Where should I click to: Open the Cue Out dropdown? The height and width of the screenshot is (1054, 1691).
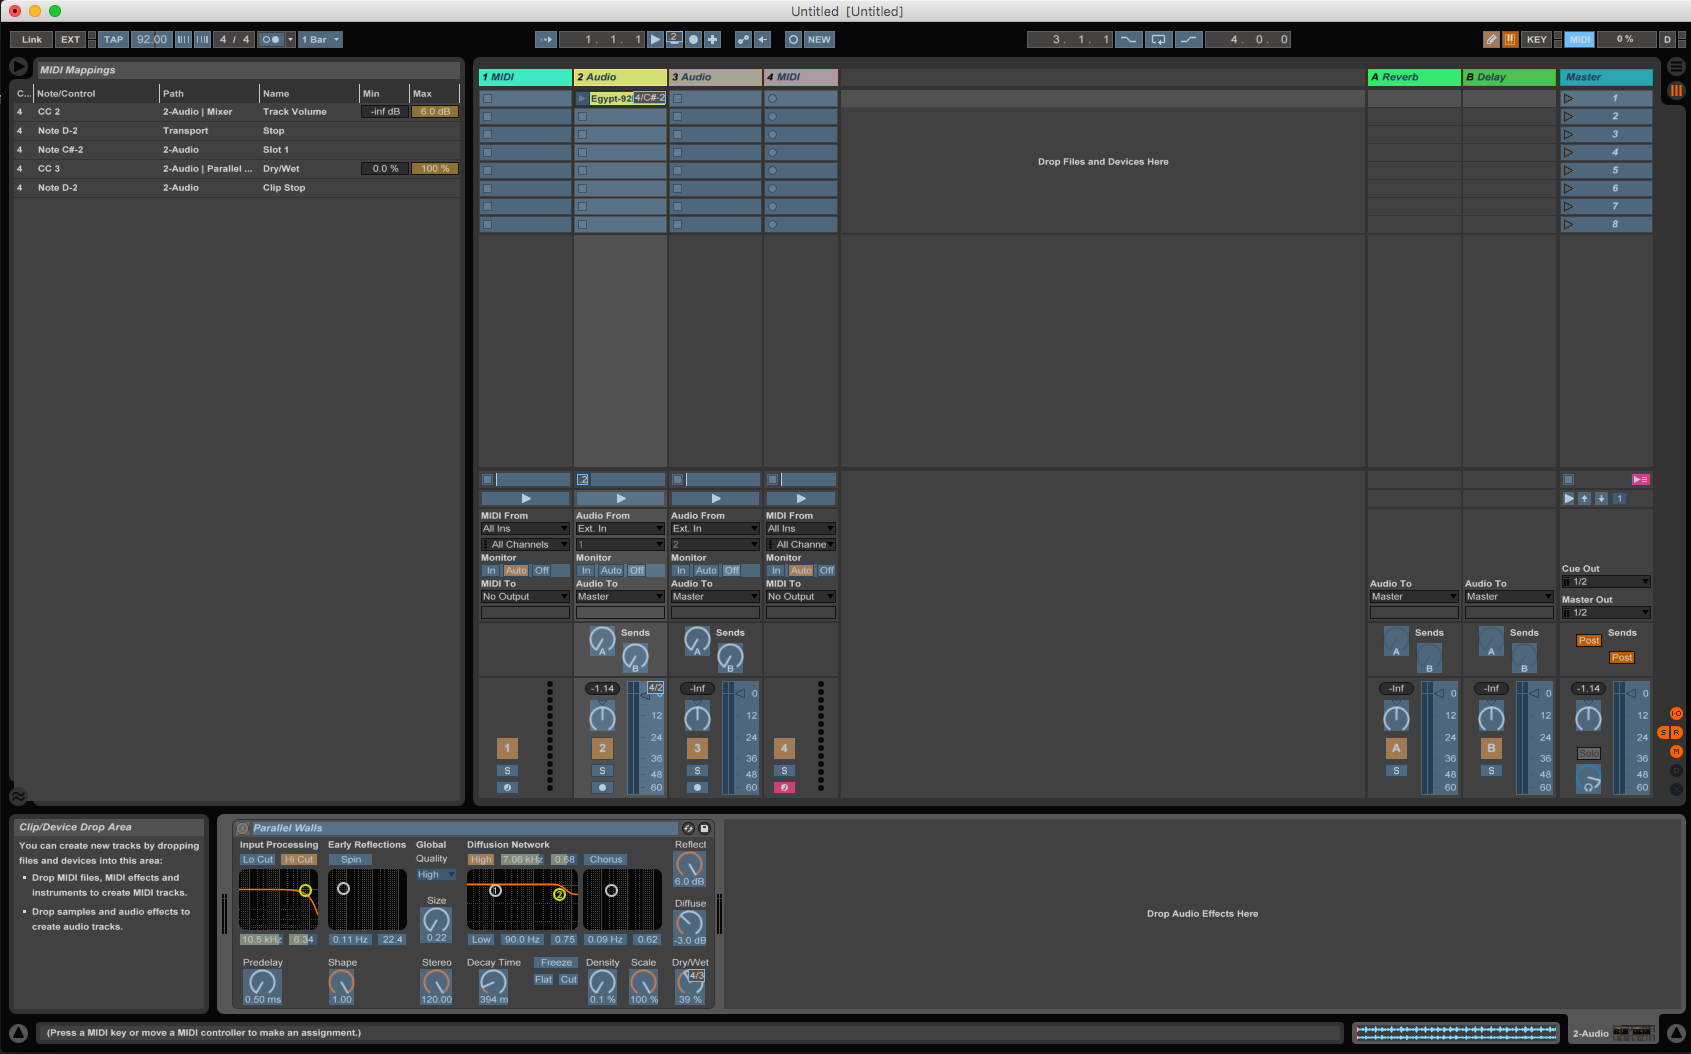tap(1606, 582)
